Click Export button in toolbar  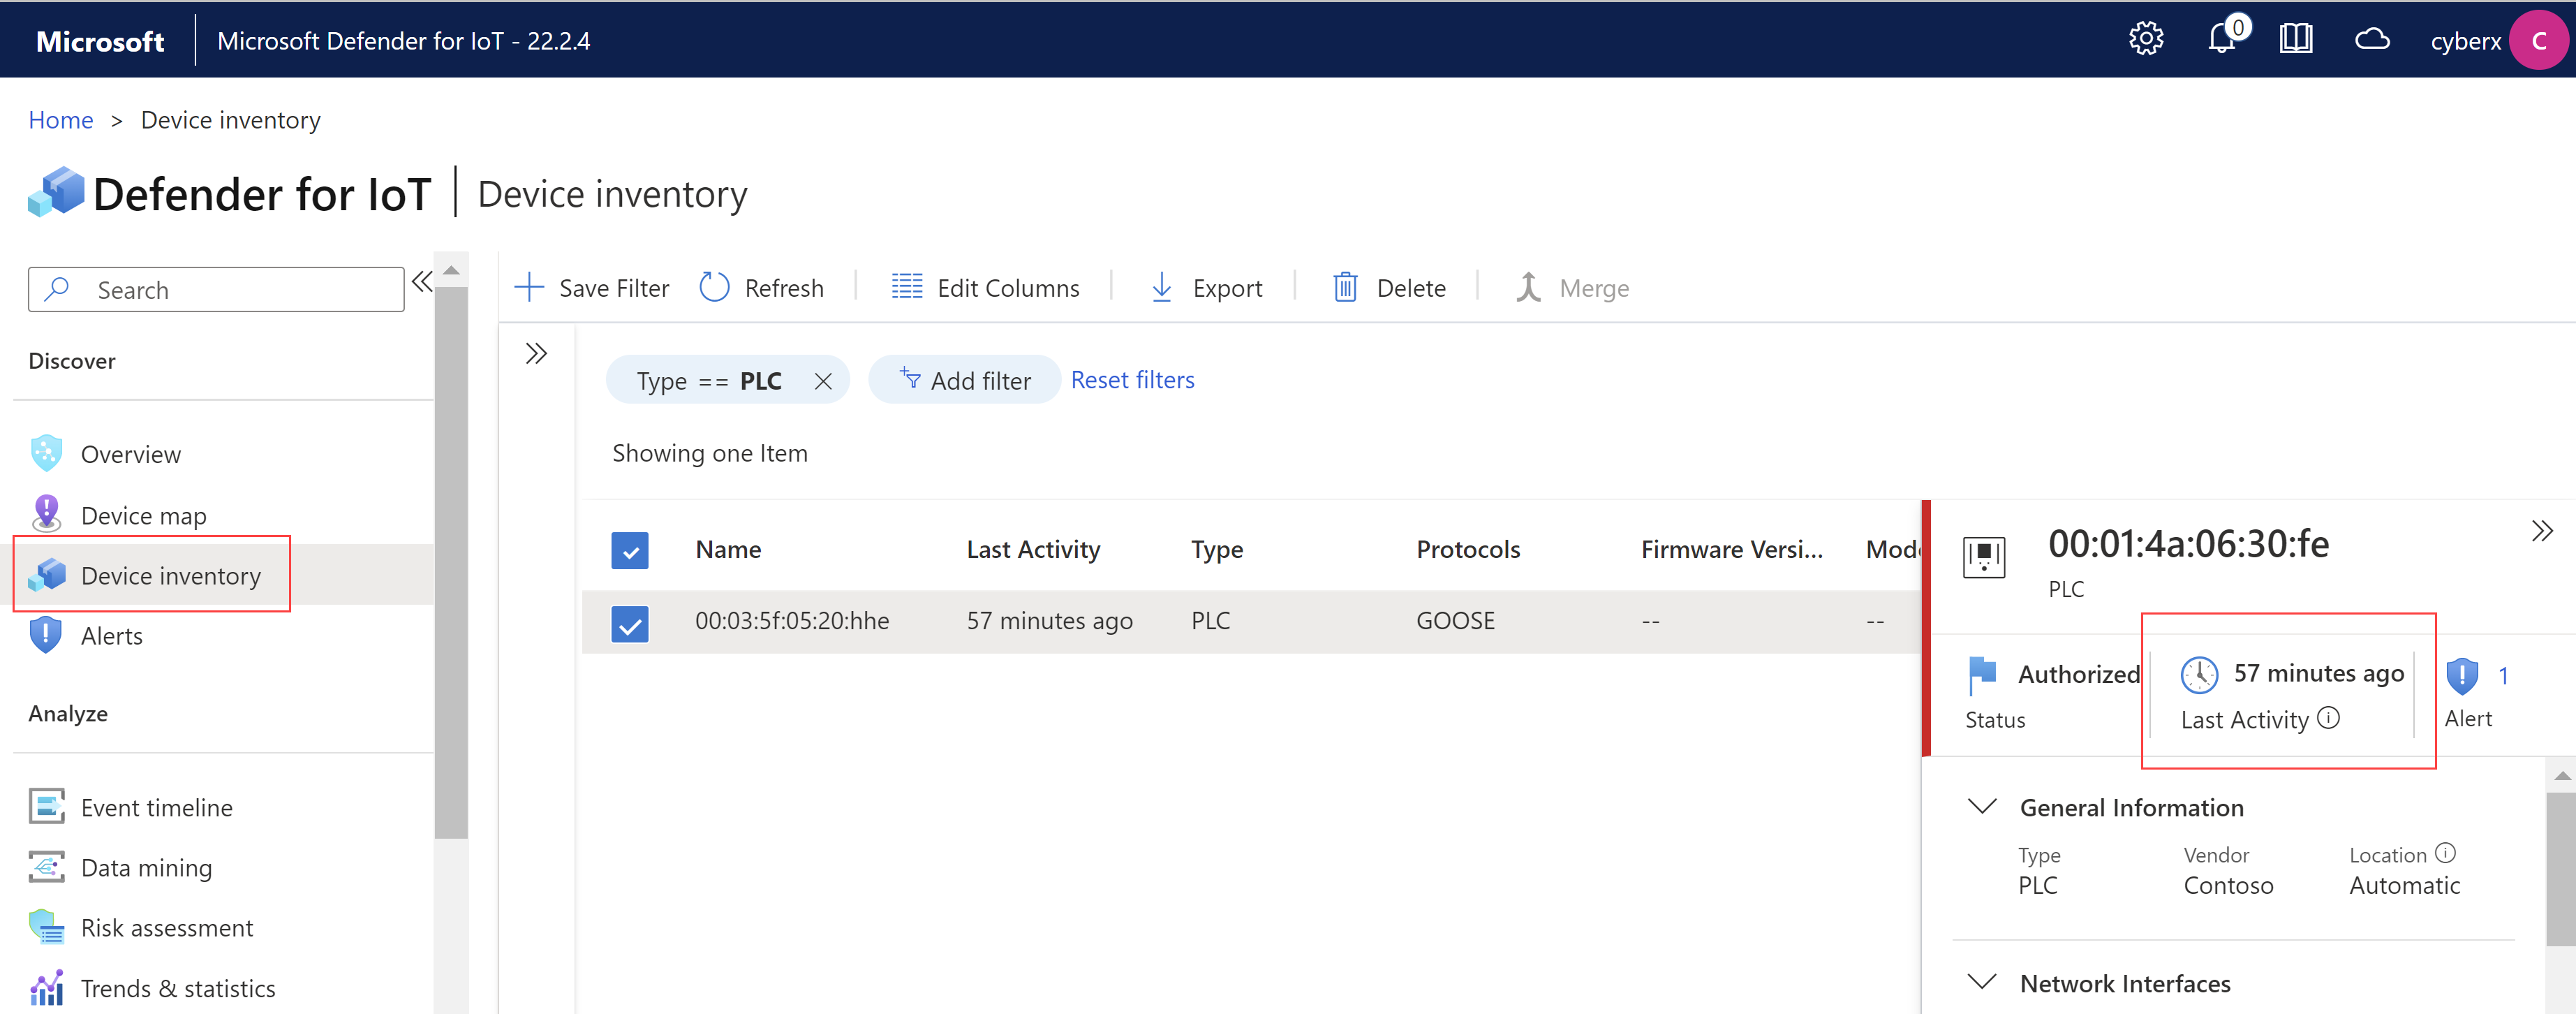tap(1208, 288)
